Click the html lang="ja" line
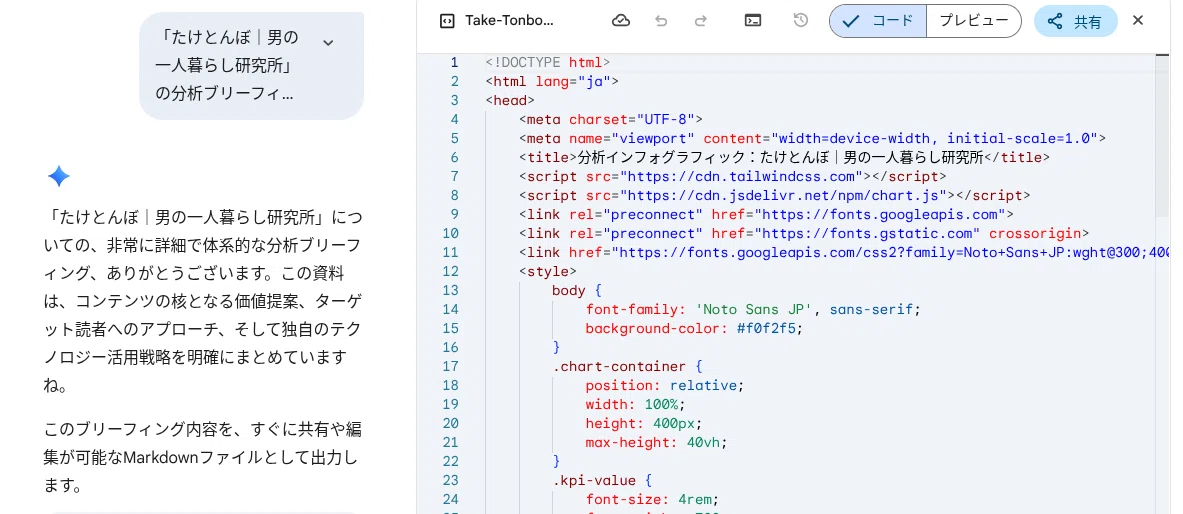The height and width of the screenshot is (514, 1183). point(552,81)
